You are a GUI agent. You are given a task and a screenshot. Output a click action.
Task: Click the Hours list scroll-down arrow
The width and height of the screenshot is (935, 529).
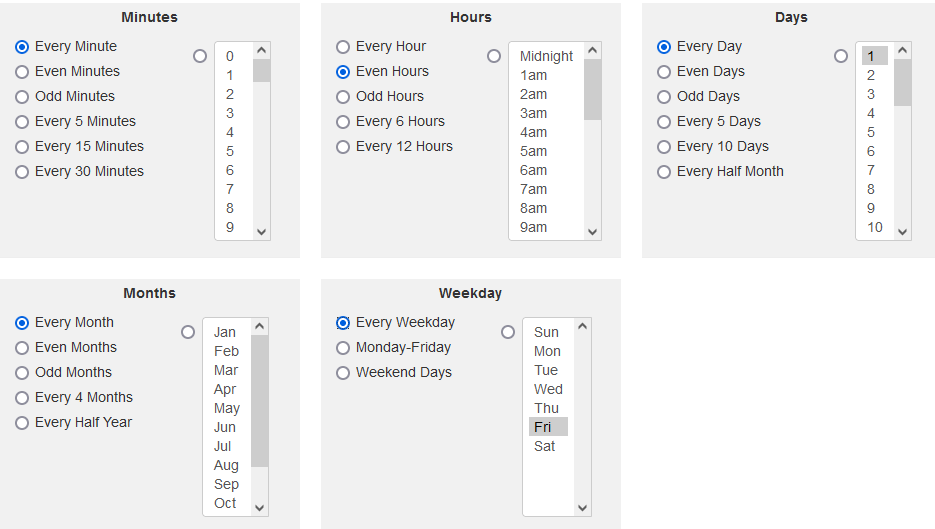coord(593,232)
